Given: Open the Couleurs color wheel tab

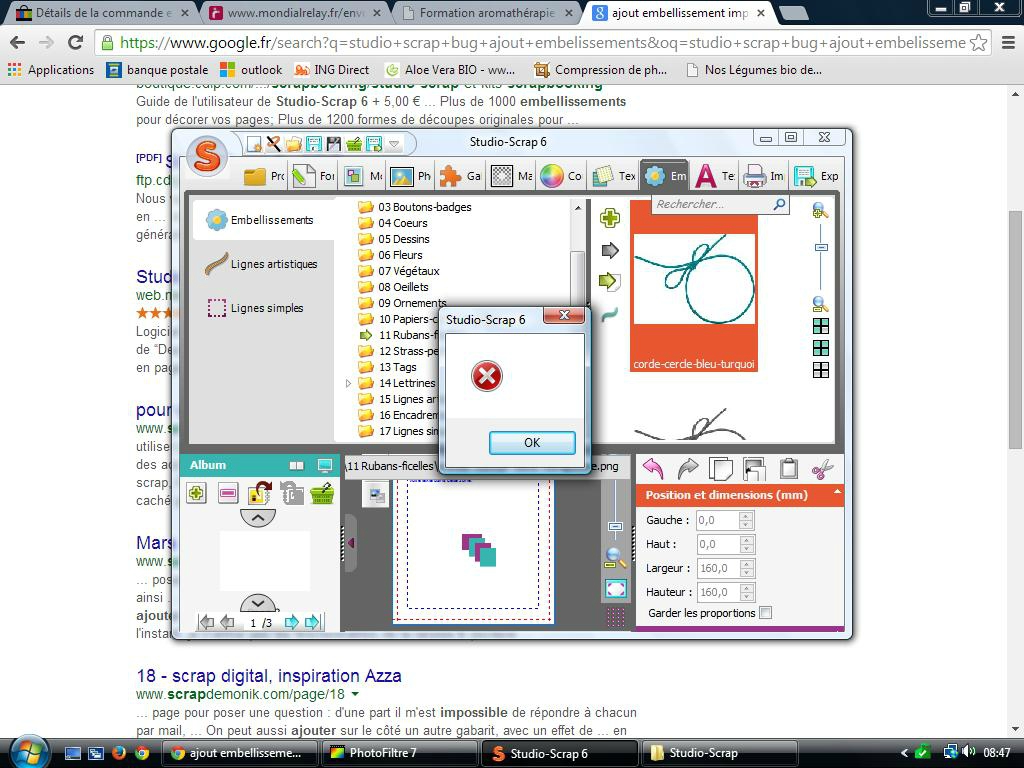Looking at the screenshot, I should point(560,176).
